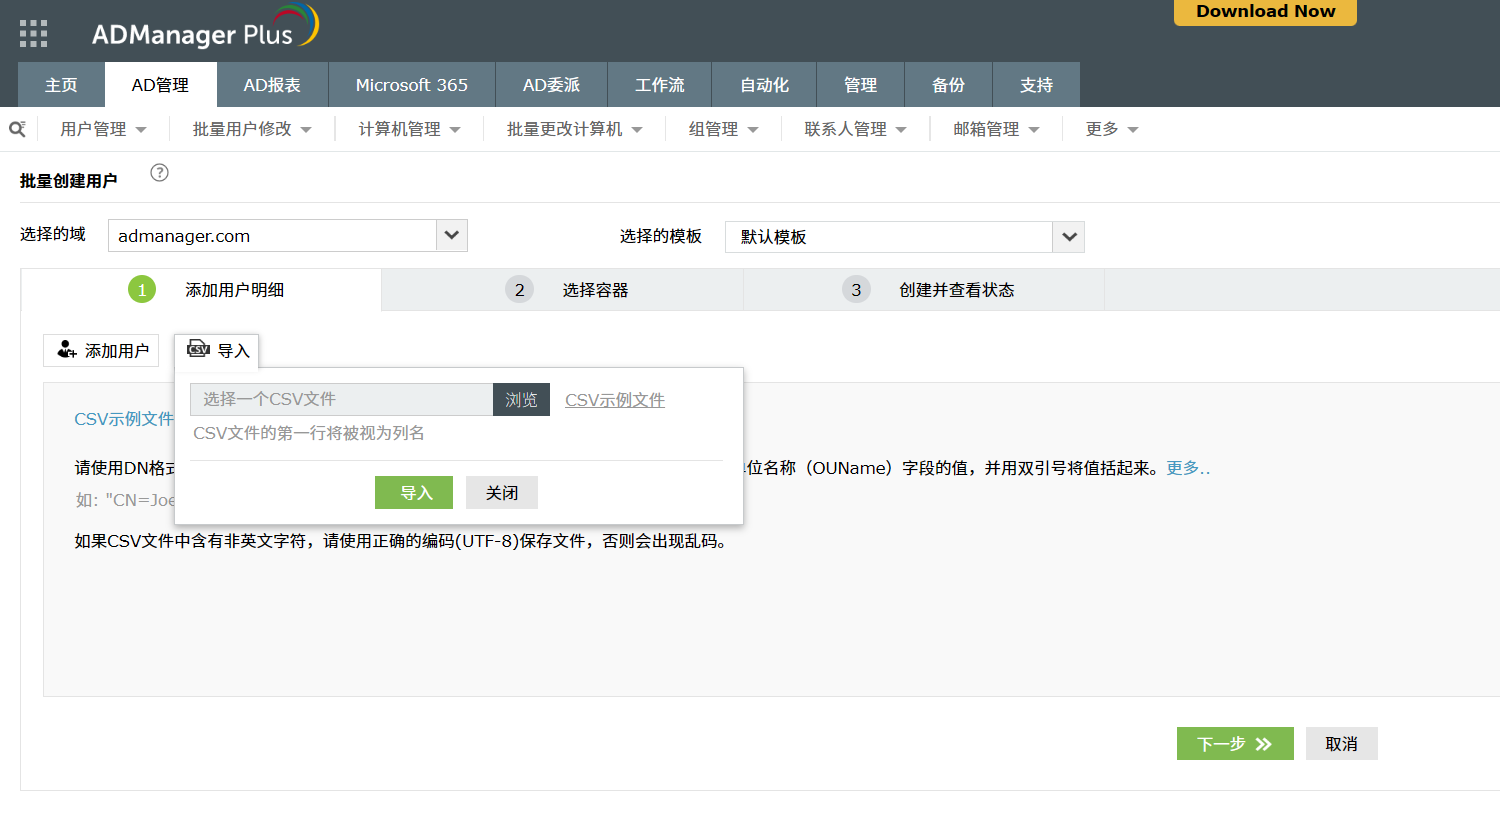Viewport: 1500px width, 822px height.
Task: Click the CSV file path input field
Action: tap(341, 399)
